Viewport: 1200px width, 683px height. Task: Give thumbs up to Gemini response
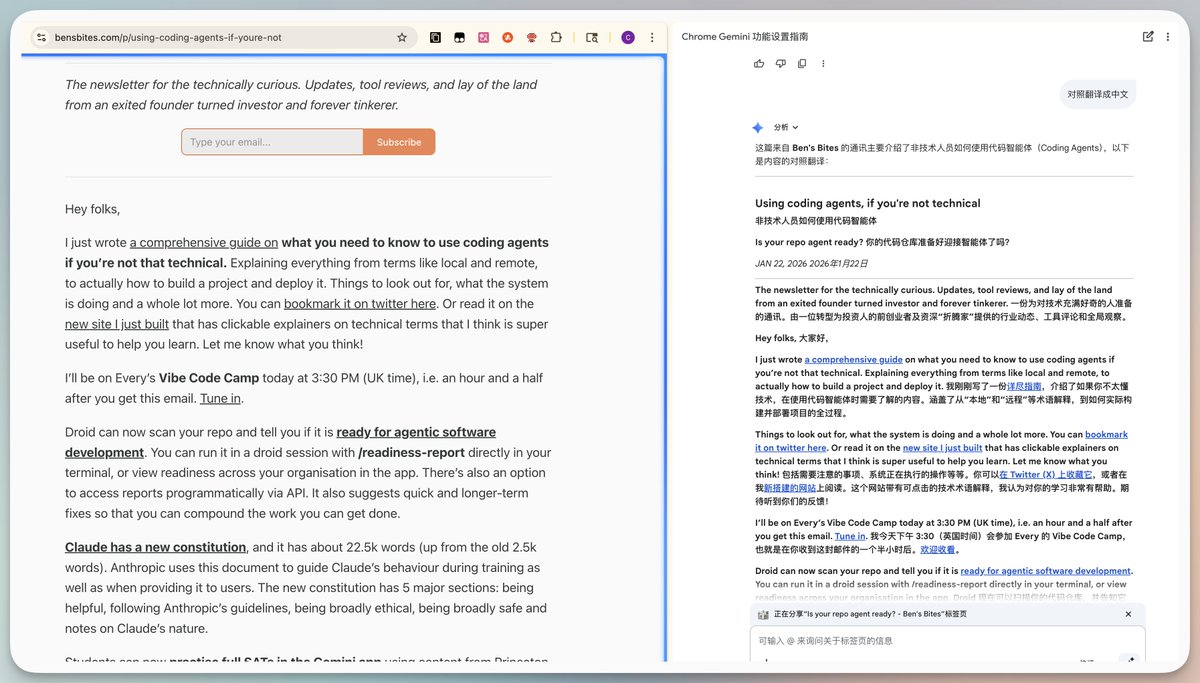click(759, 64)
